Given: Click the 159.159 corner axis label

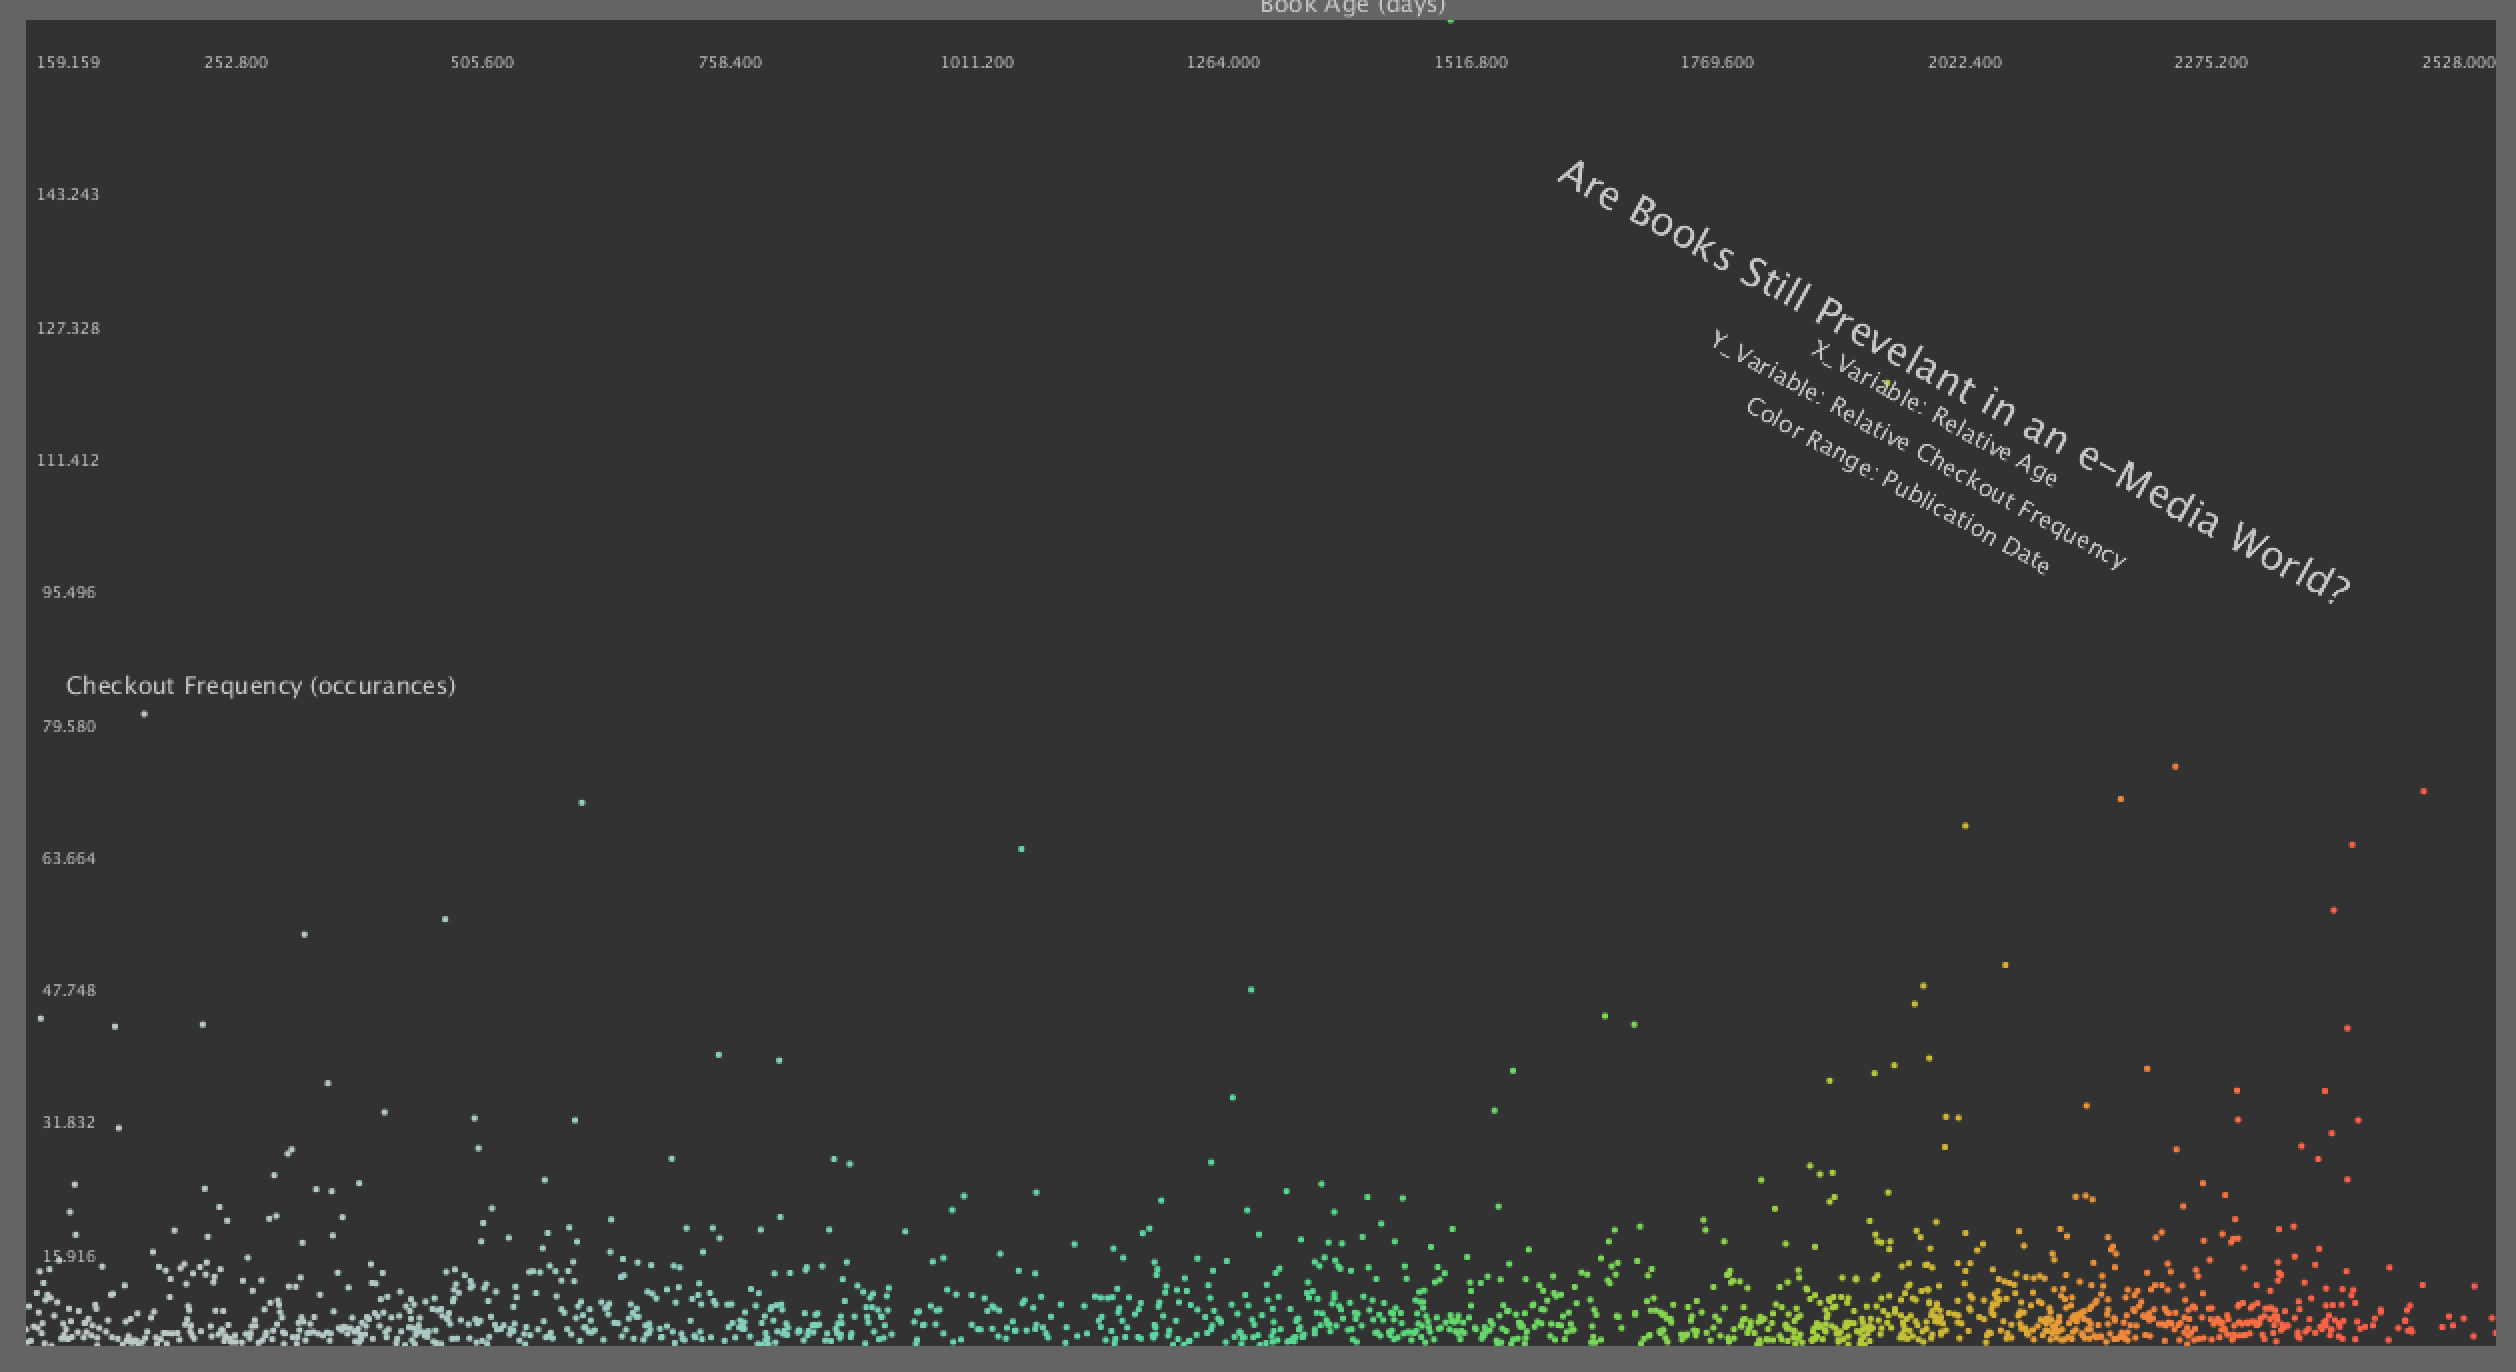Looking at the screenshot, I should [68, 62].
